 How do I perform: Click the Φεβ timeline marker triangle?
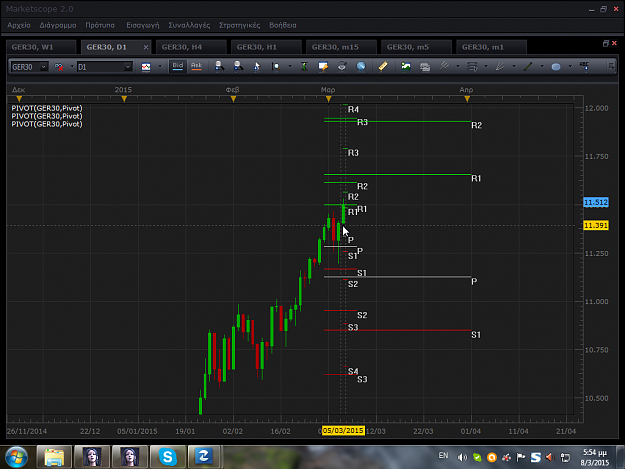click(x=233, y=98)
